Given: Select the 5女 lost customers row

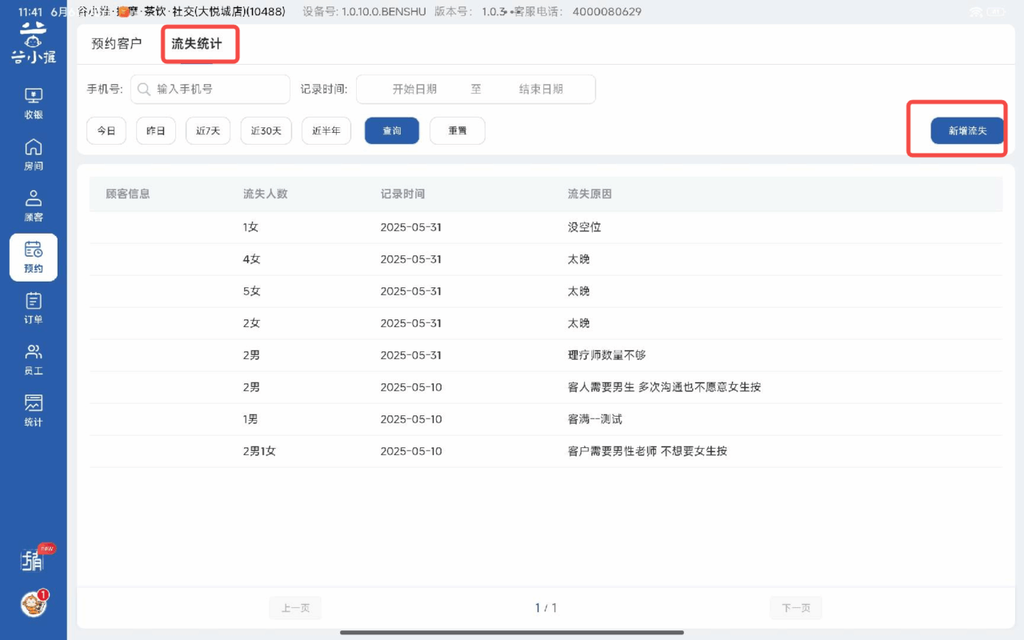Looking at the screenshot, I should 545,291.
